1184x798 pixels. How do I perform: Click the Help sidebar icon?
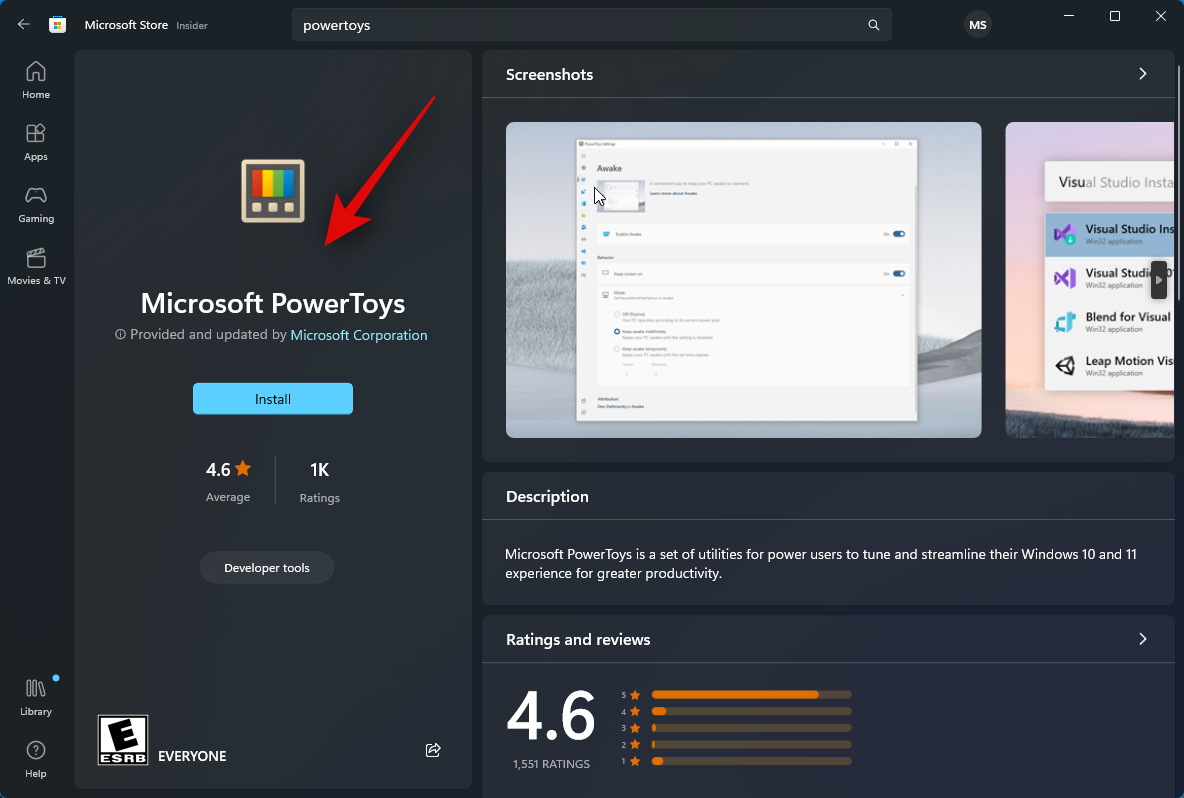coord(35,757)
